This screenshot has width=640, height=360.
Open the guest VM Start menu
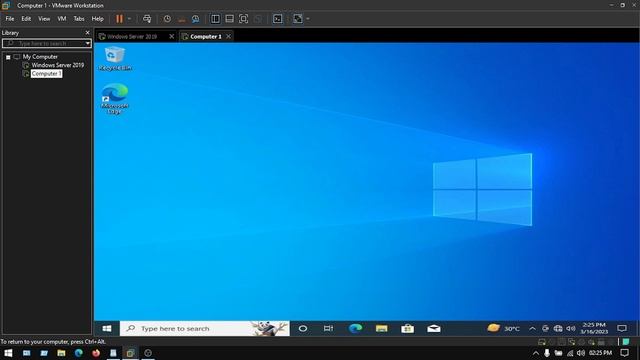(107, 329)
